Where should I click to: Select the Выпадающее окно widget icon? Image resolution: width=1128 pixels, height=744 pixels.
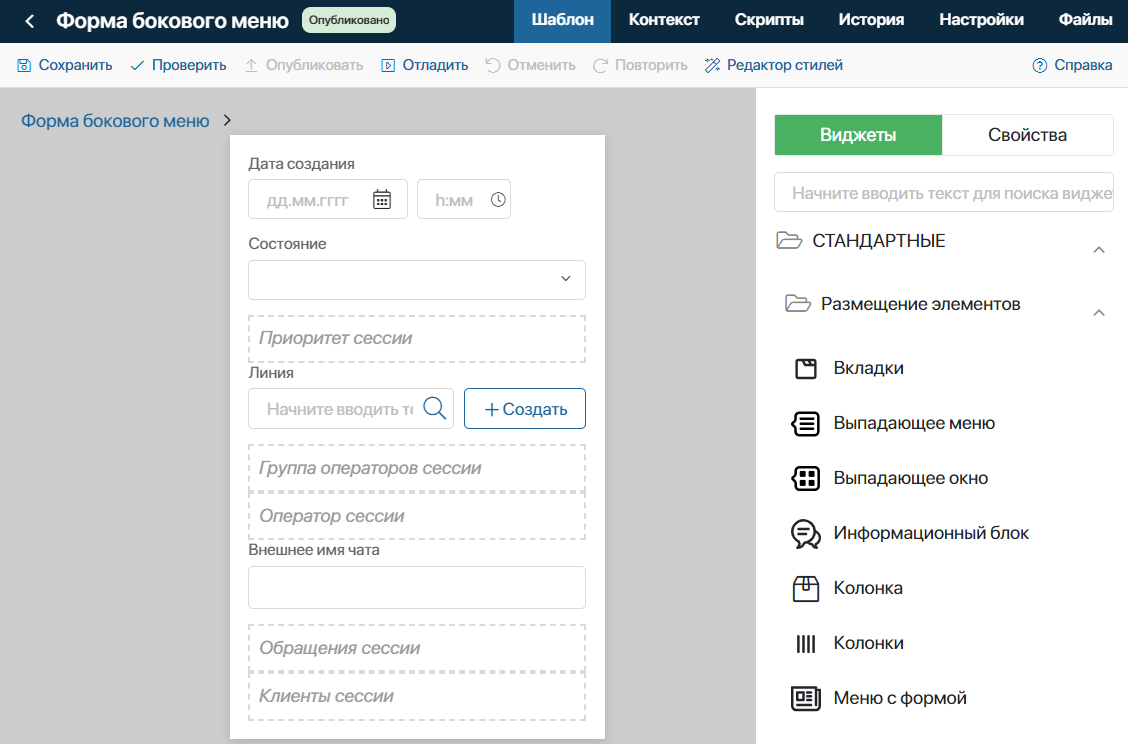806,478
